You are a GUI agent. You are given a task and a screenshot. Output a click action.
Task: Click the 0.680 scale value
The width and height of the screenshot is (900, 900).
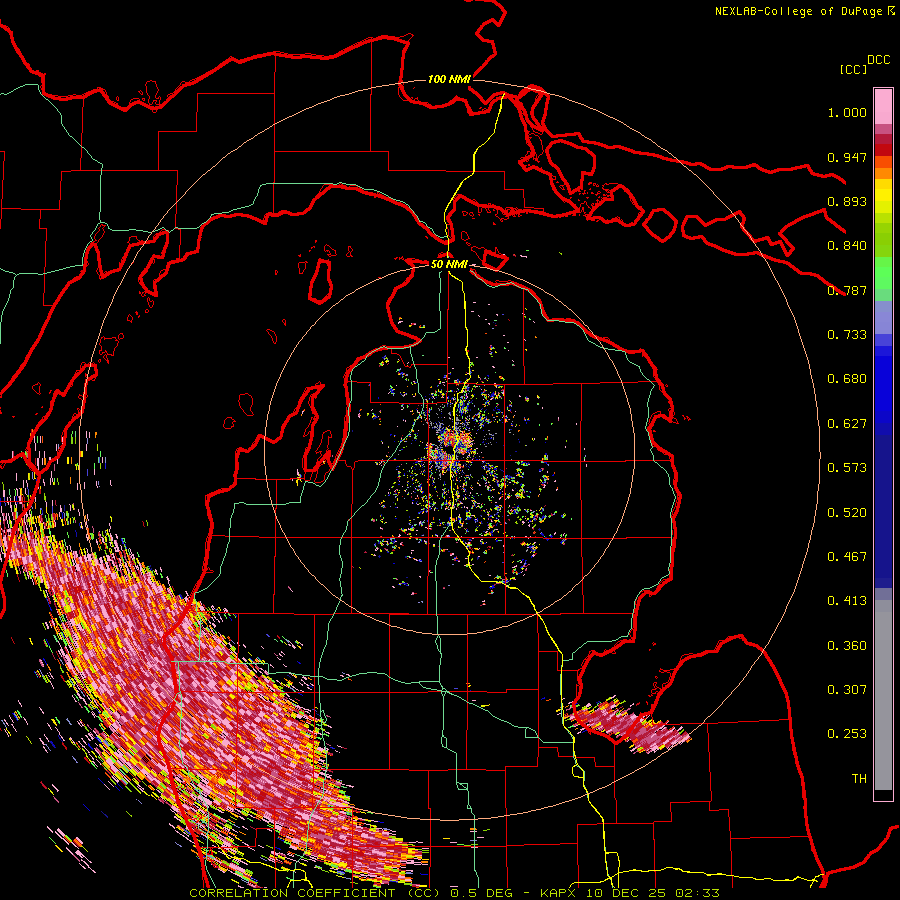coord(847,379)
